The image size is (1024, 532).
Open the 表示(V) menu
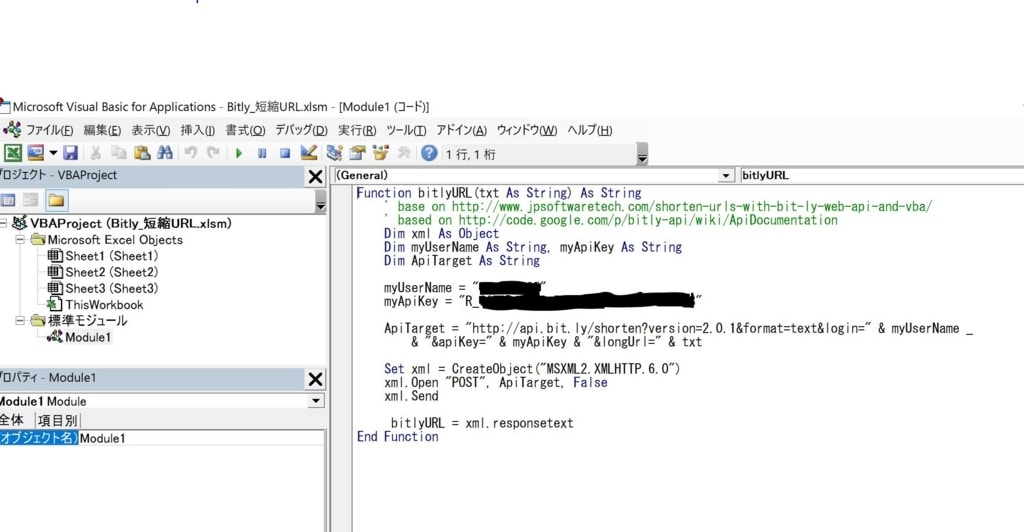151,131
